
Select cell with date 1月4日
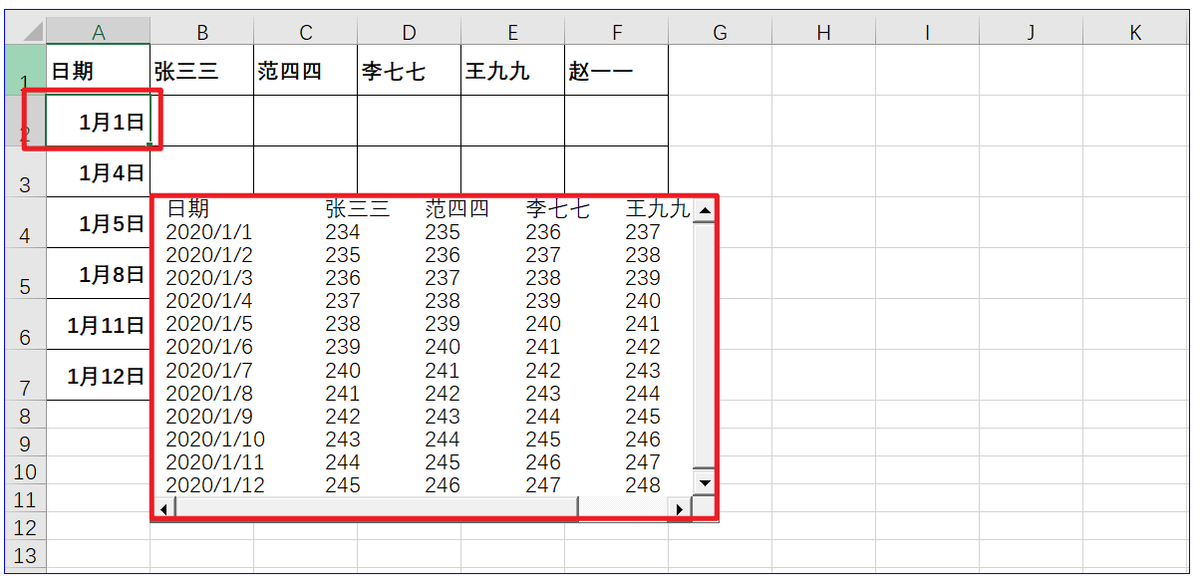[98, 172]
